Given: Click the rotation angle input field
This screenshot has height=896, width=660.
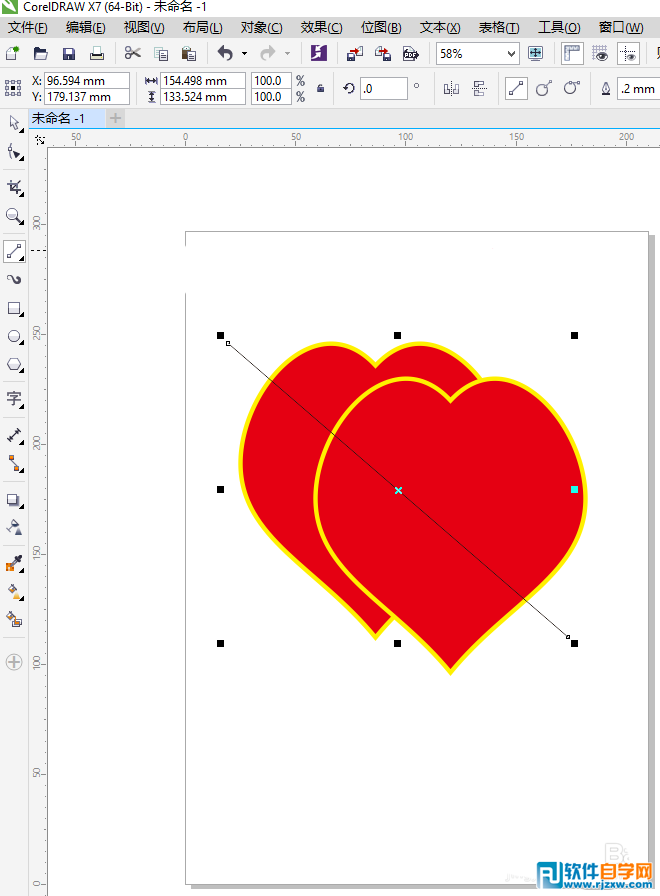Looking at the screenshot, I should click(383, 89).
